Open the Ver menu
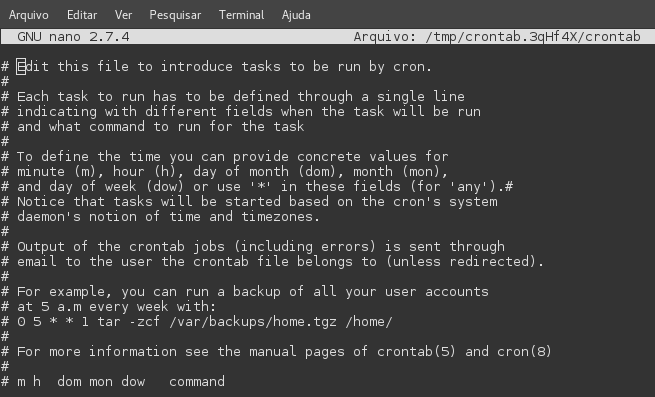The image size is (655, 397). tap(123, 15)
